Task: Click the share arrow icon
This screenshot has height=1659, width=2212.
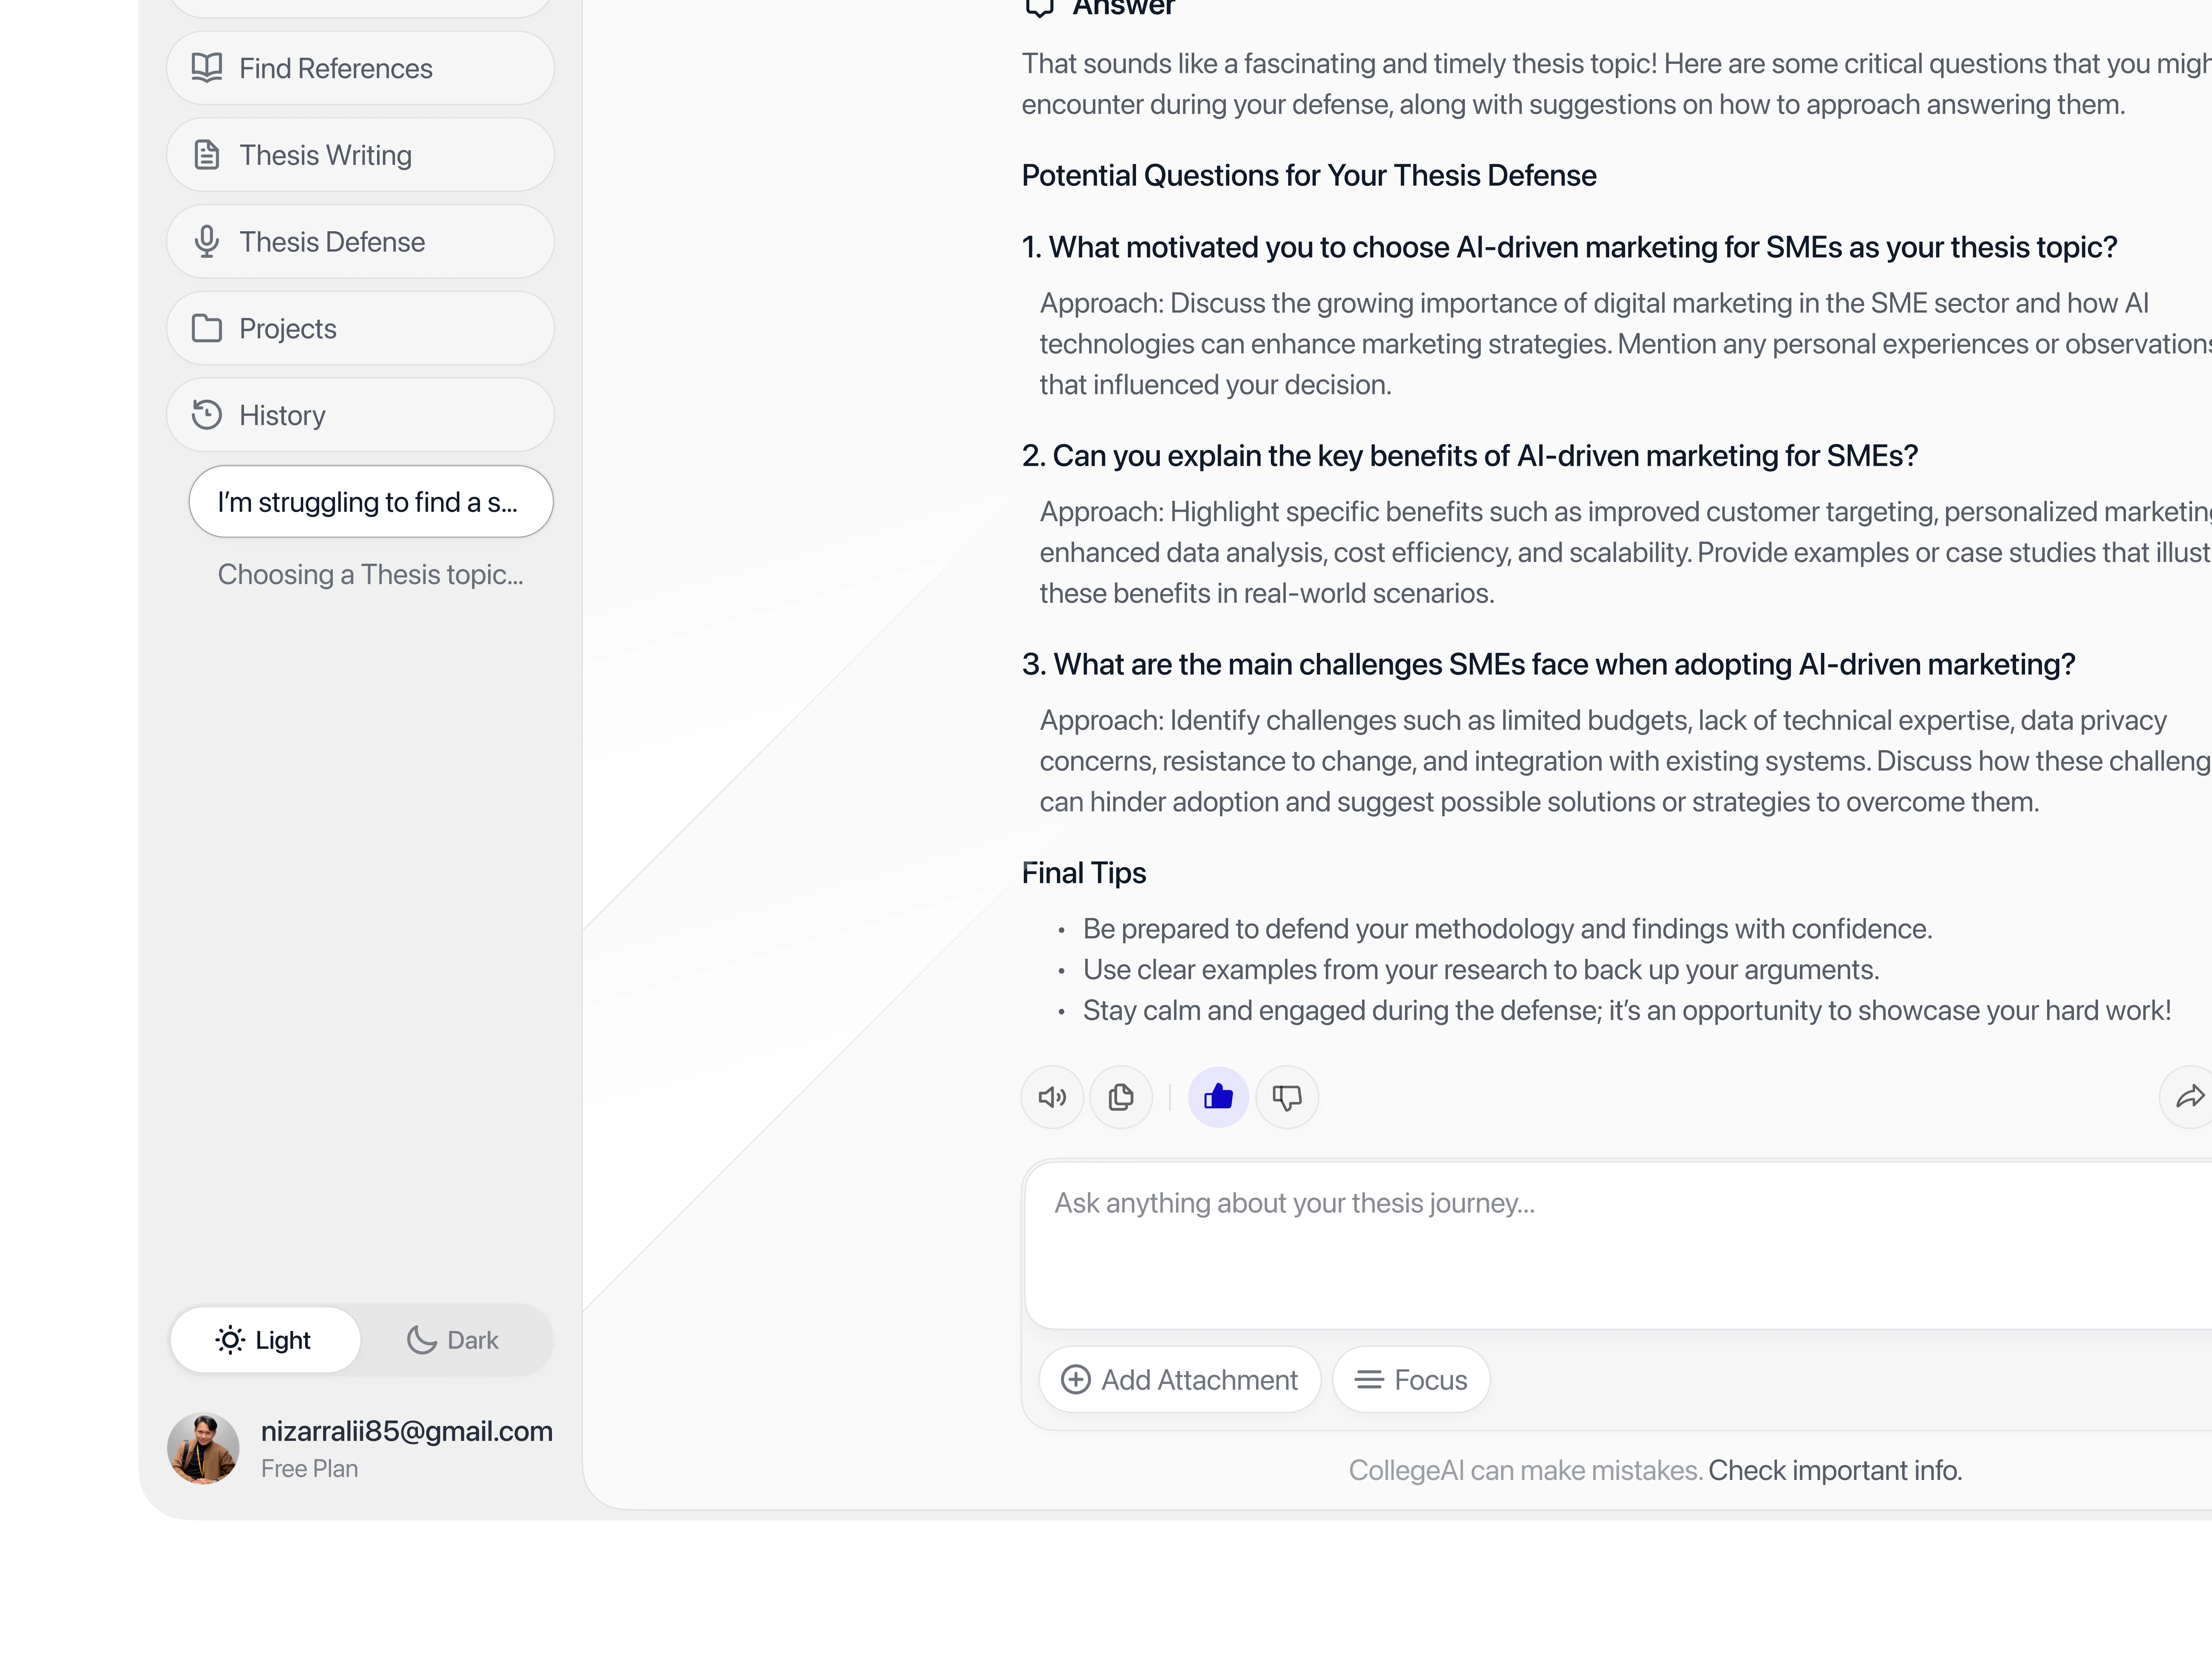Action: (2189, 1097)
